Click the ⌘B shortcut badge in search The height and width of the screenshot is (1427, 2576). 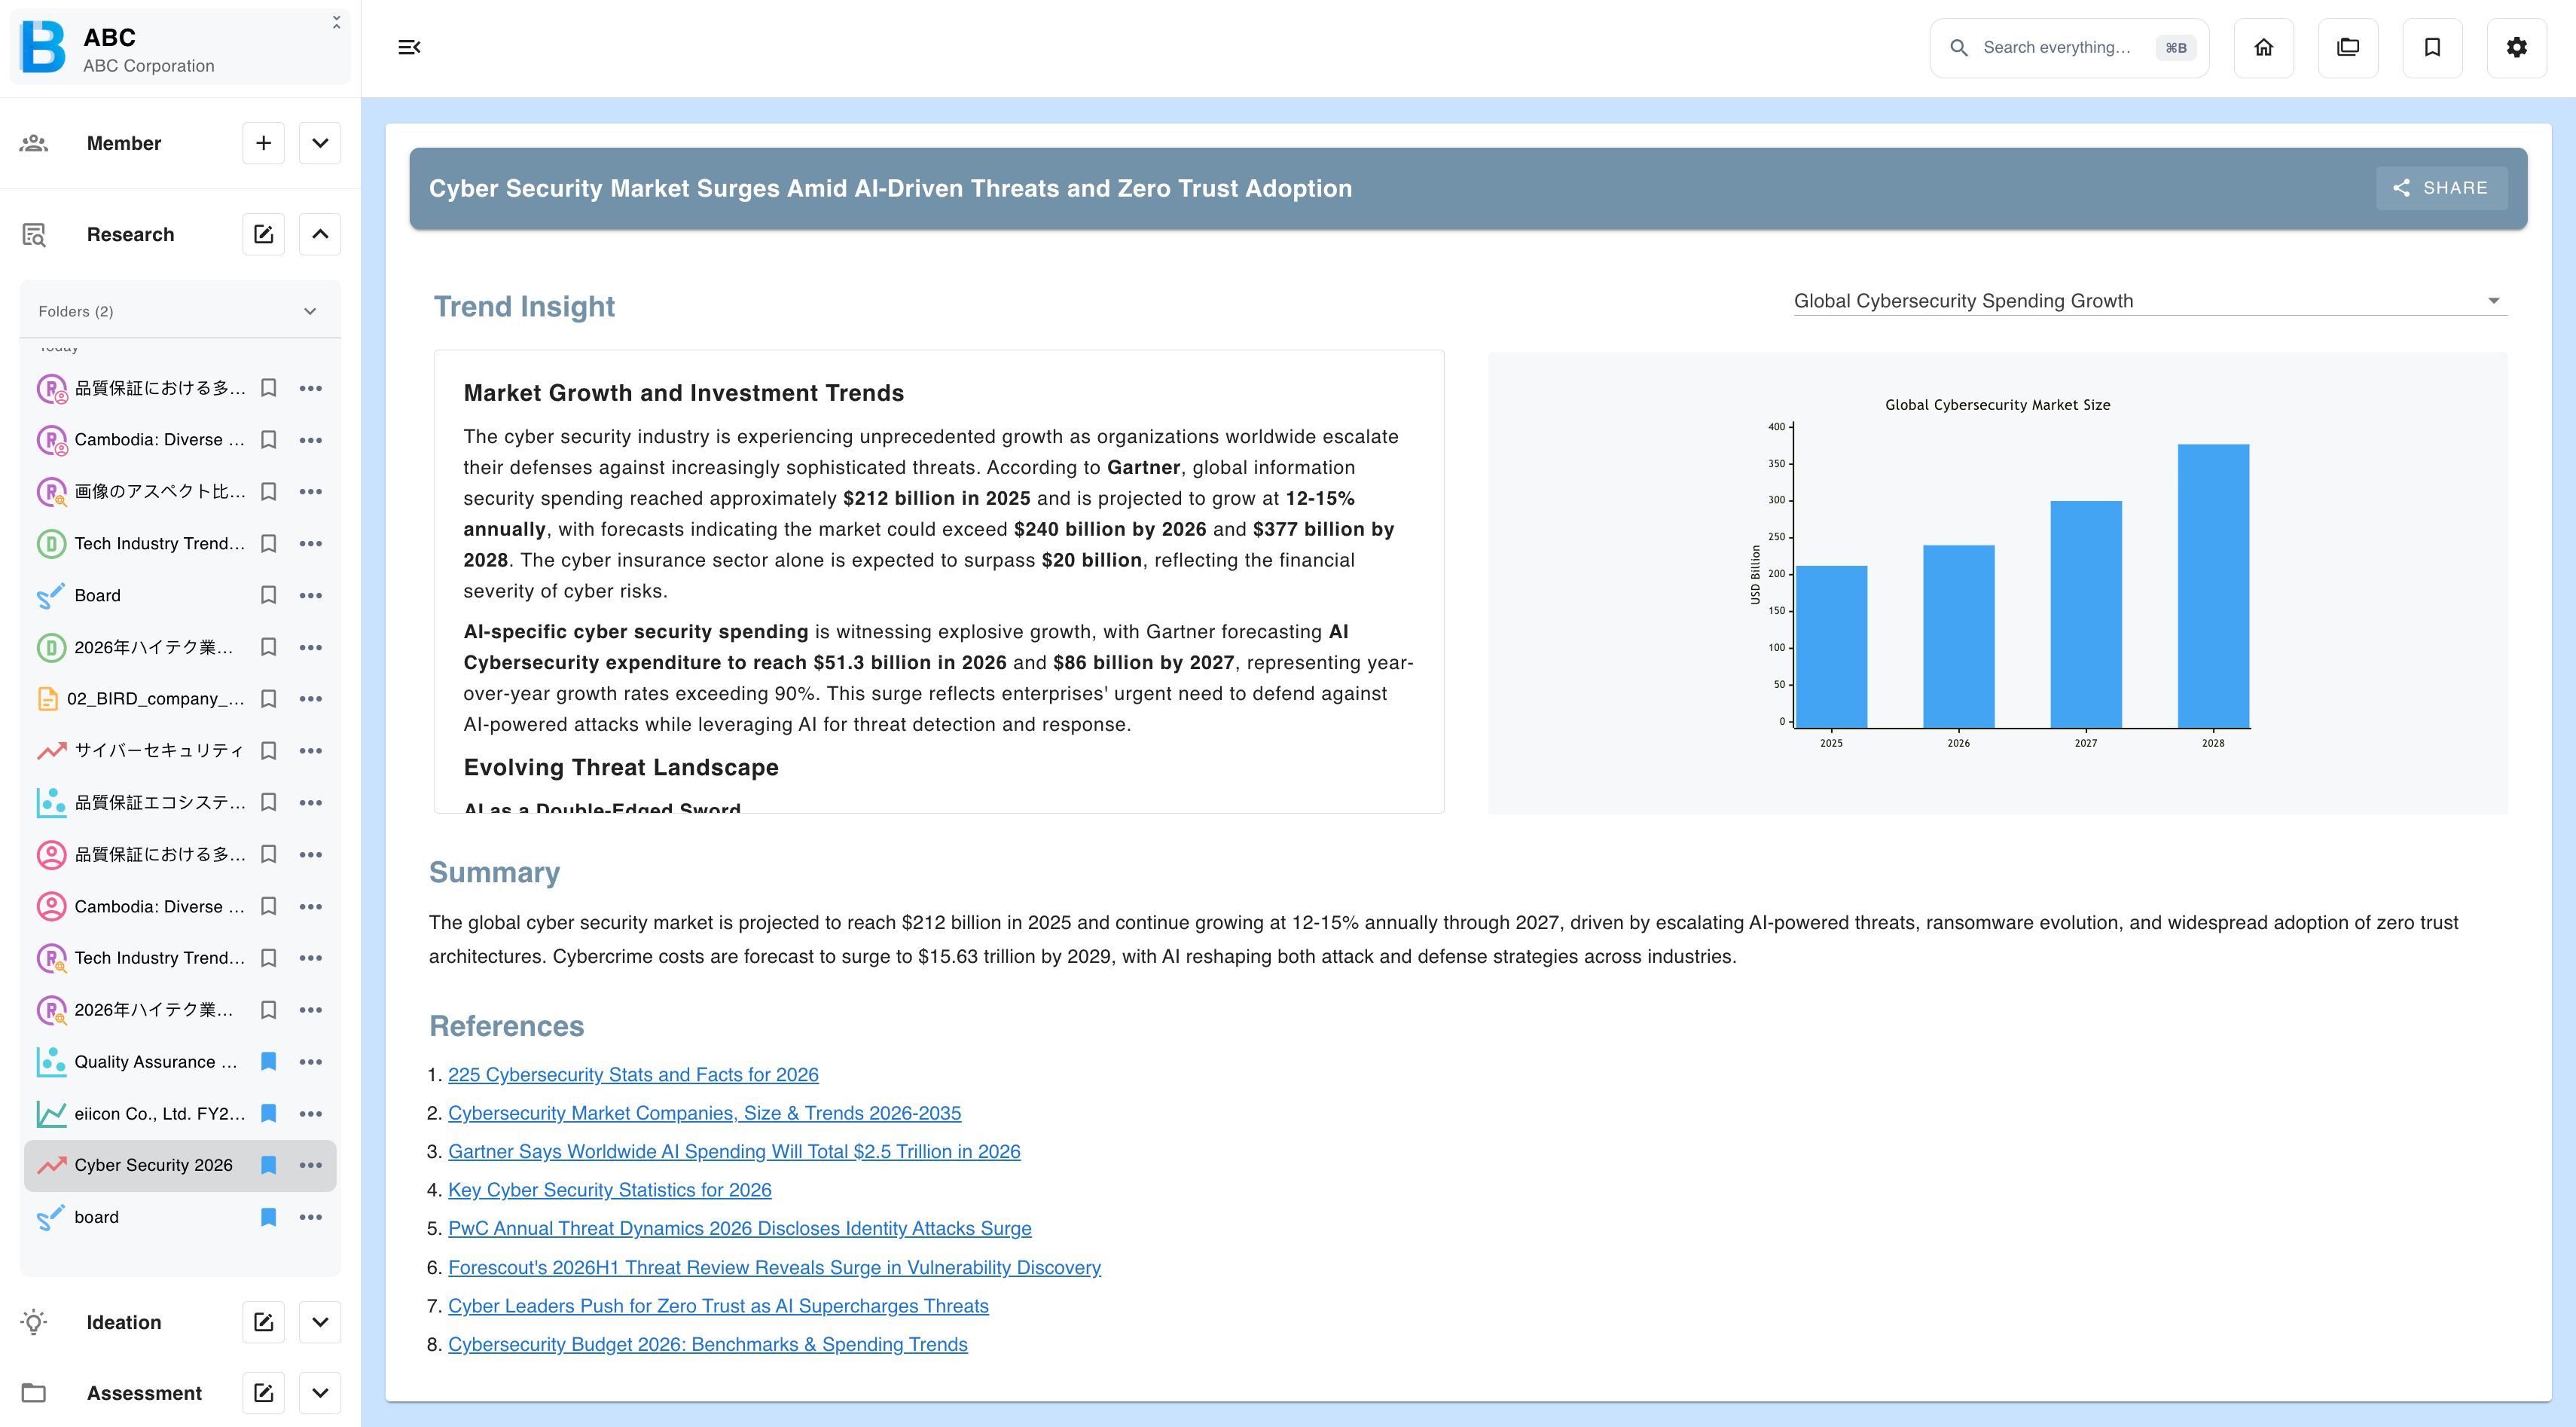(2175, 47)
